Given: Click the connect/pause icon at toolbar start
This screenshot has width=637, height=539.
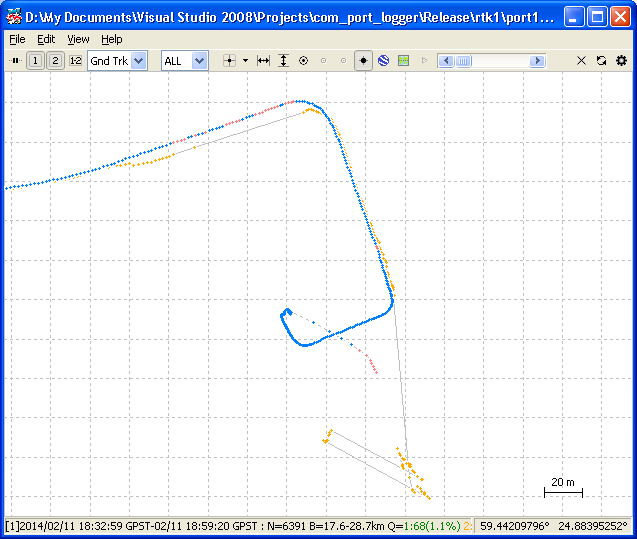Looking at the screenshot, I should [x=15, y=61].
